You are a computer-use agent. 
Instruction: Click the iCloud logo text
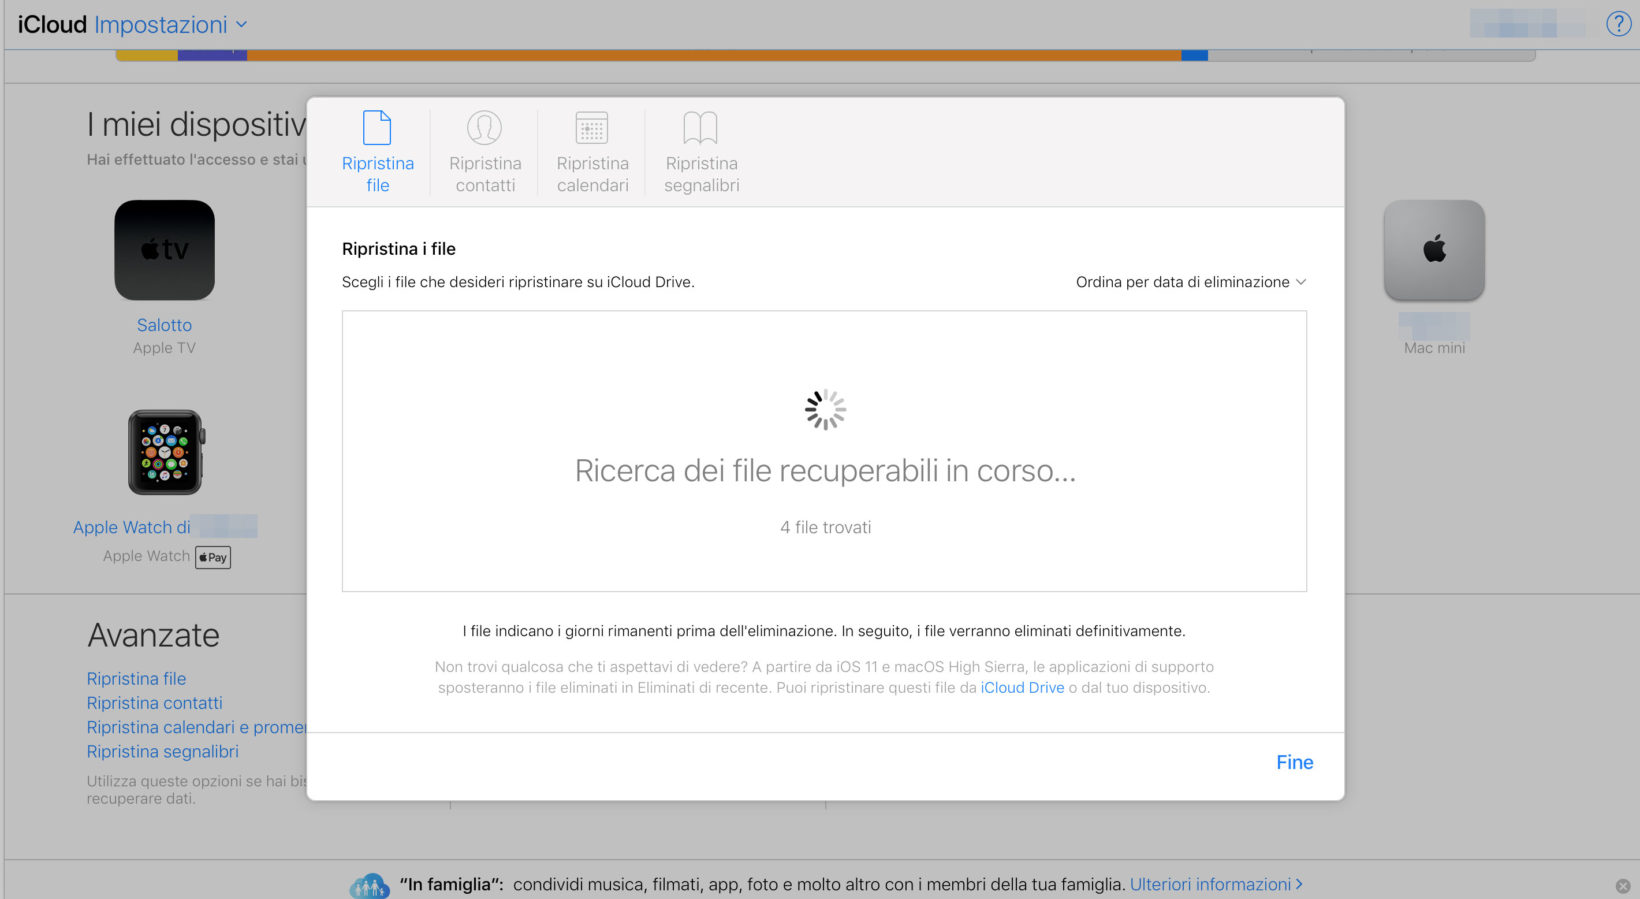pos(52,25)
